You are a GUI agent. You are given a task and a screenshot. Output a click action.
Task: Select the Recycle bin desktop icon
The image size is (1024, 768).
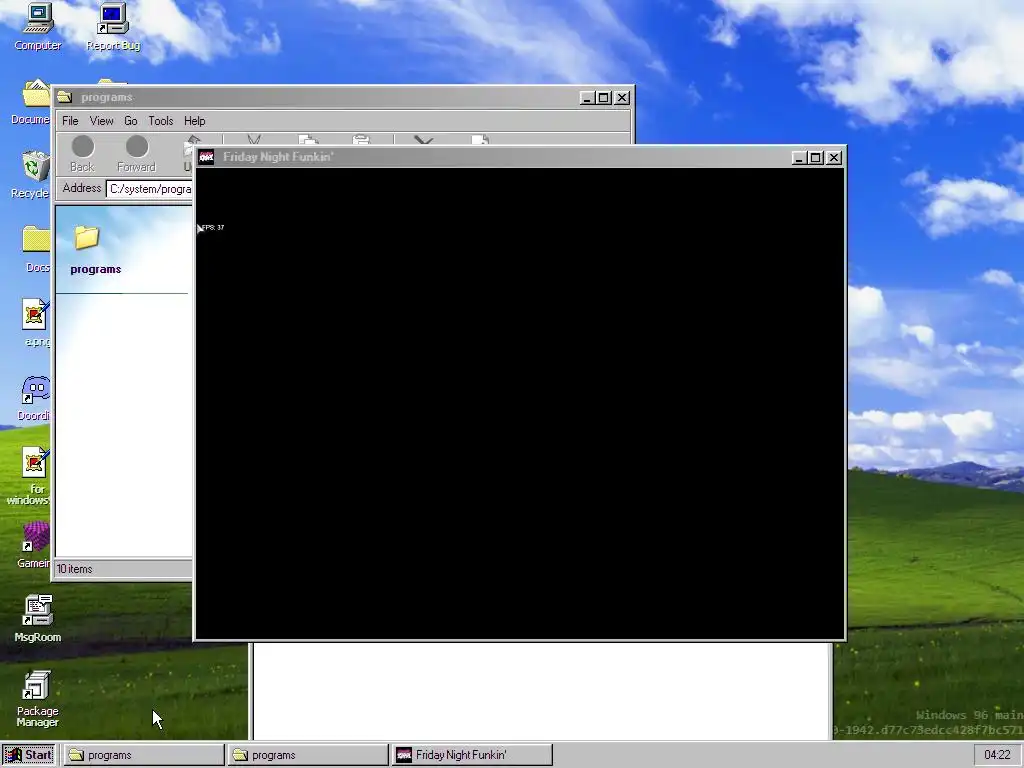pyautogui.click(x=31, y=174)
